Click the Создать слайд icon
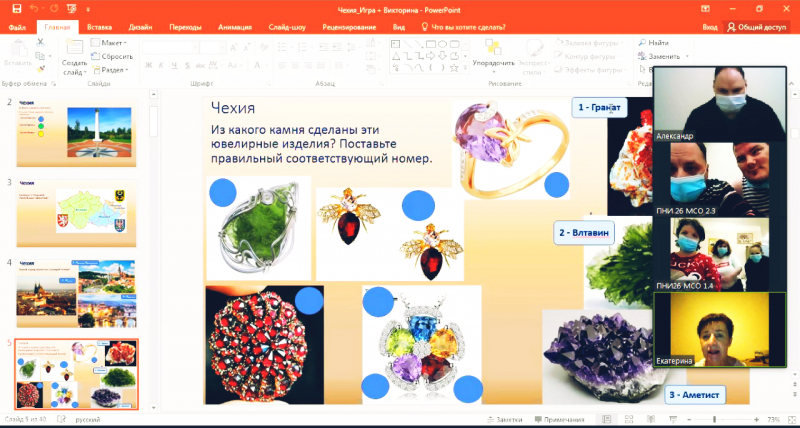Screen dimensions: 800x428 [74, 50]
